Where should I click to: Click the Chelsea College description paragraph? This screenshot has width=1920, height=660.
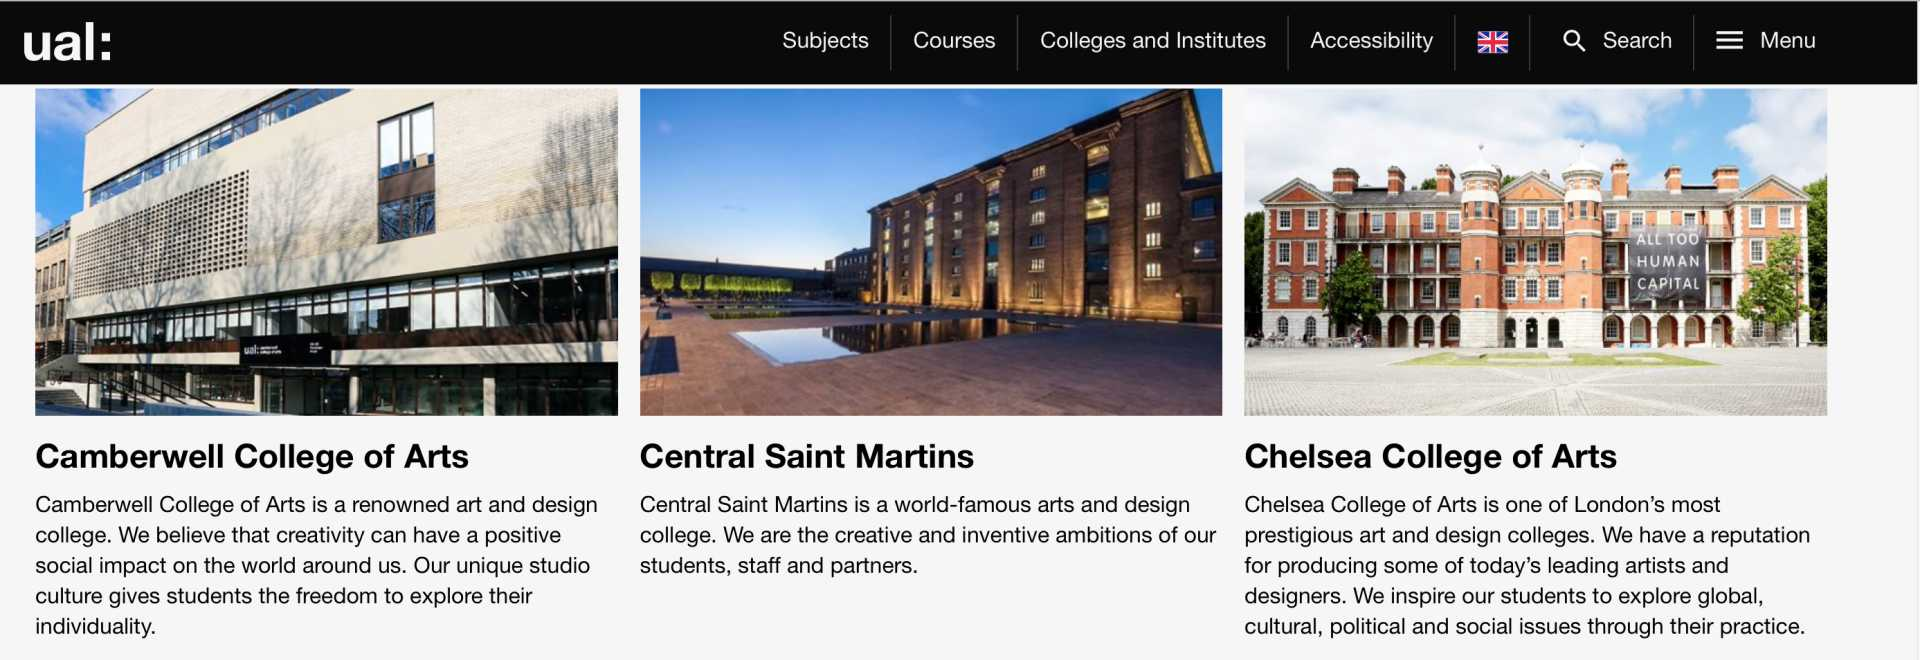click(x=1526, y=565)
